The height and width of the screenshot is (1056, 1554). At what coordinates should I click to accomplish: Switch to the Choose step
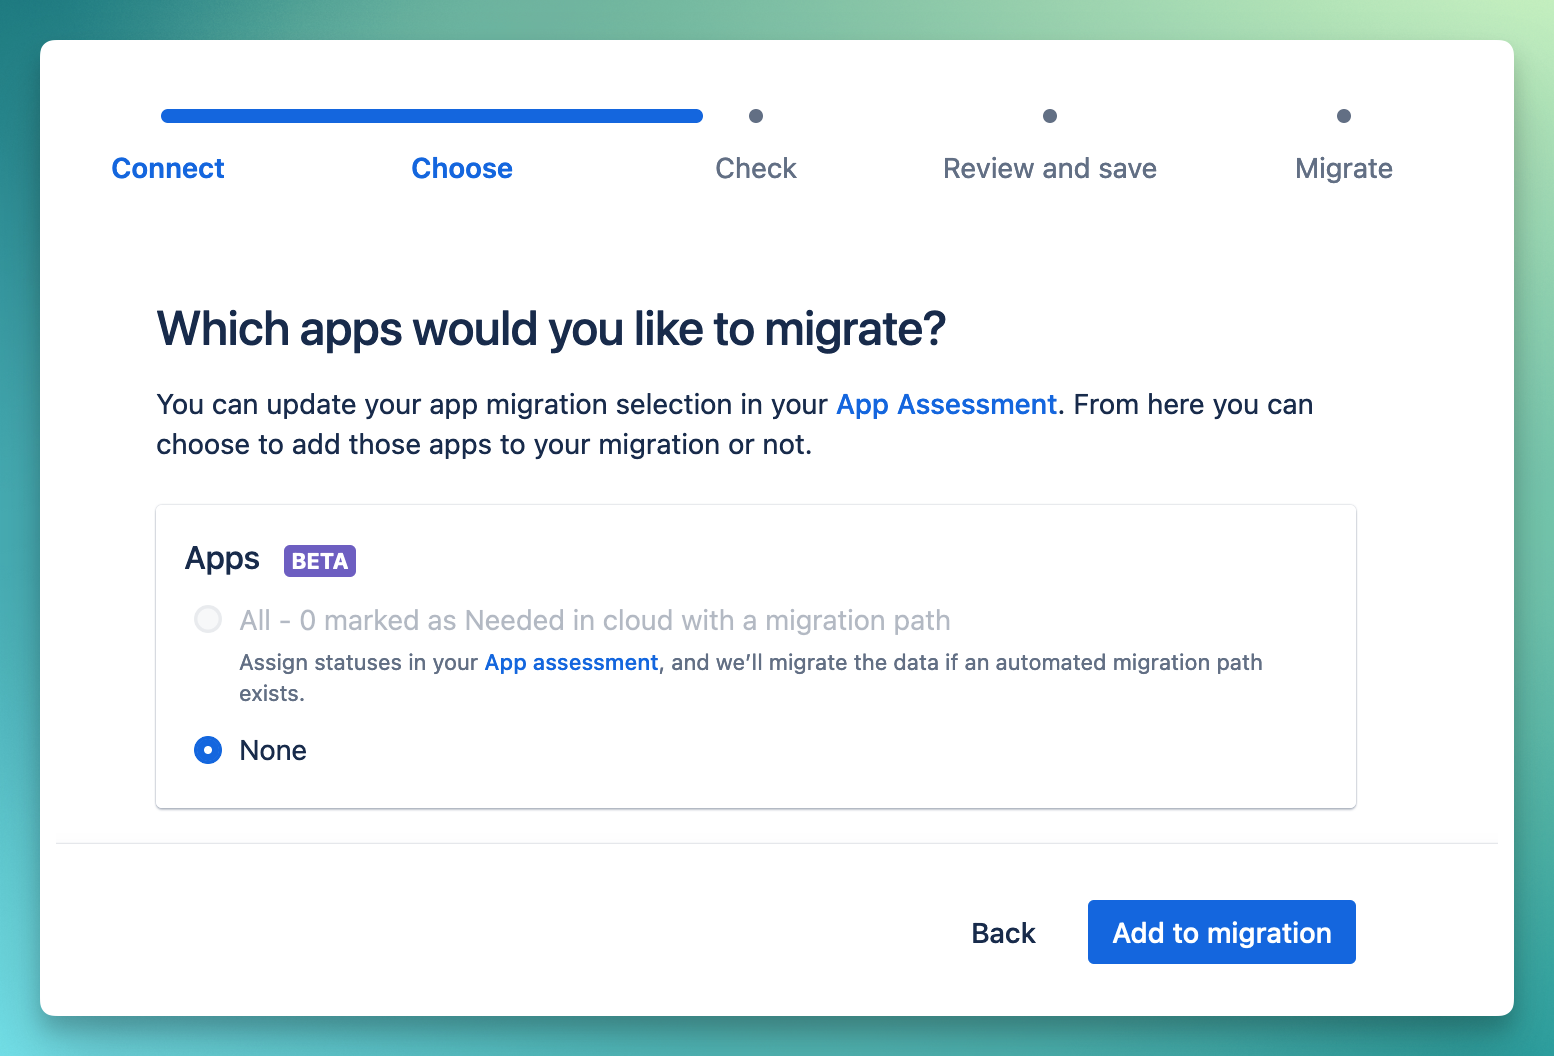(x=461, y=168)
